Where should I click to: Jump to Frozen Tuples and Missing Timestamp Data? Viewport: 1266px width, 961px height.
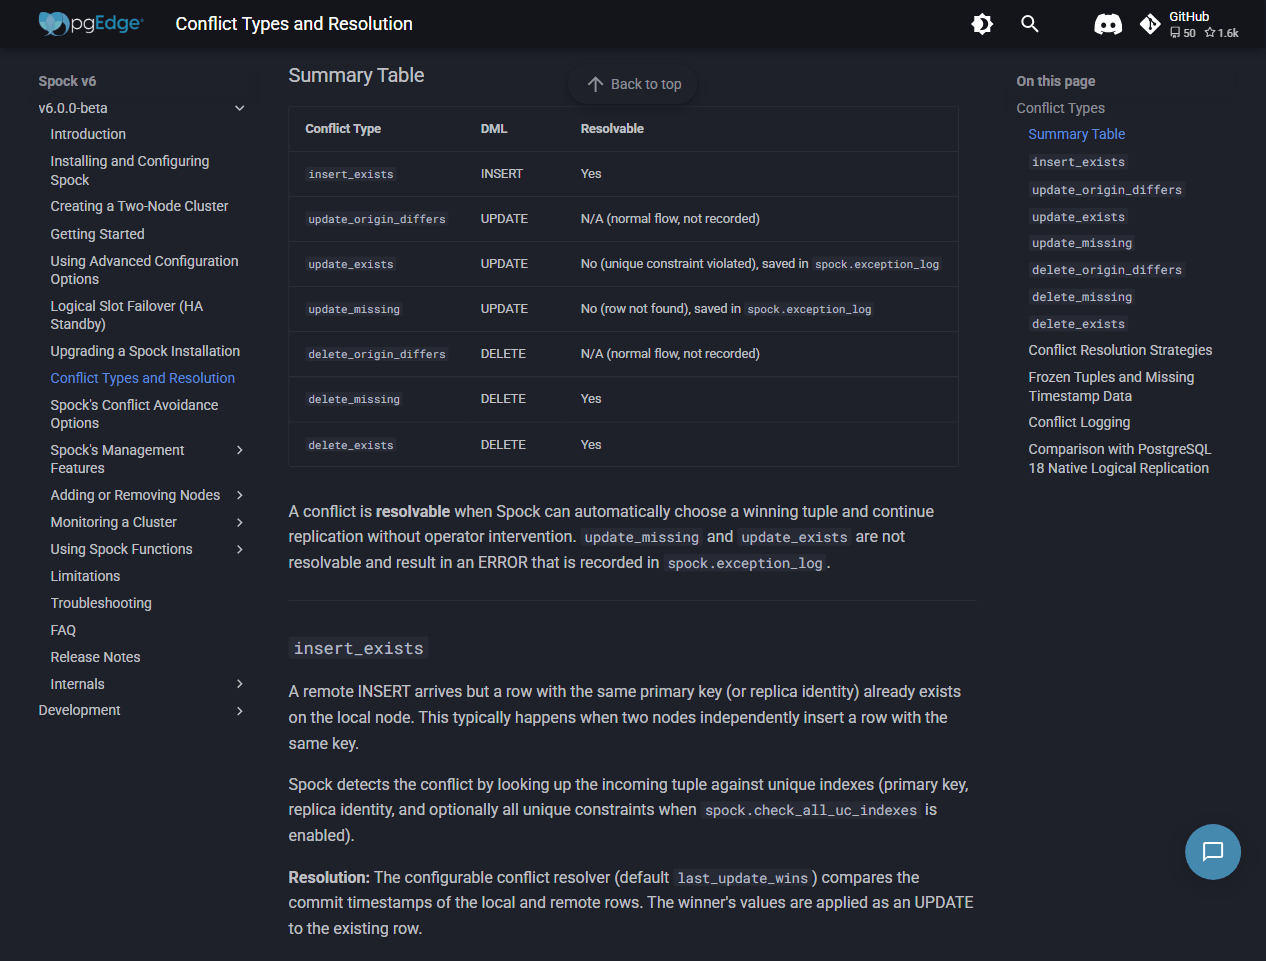[x=1111, y=386]
